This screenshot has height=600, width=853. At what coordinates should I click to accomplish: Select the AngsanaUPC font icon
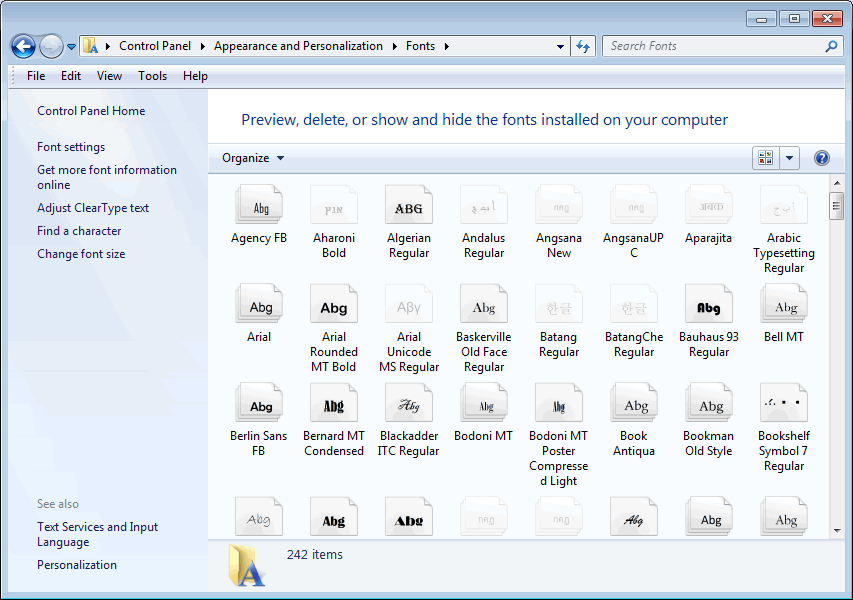pos(634,205)
